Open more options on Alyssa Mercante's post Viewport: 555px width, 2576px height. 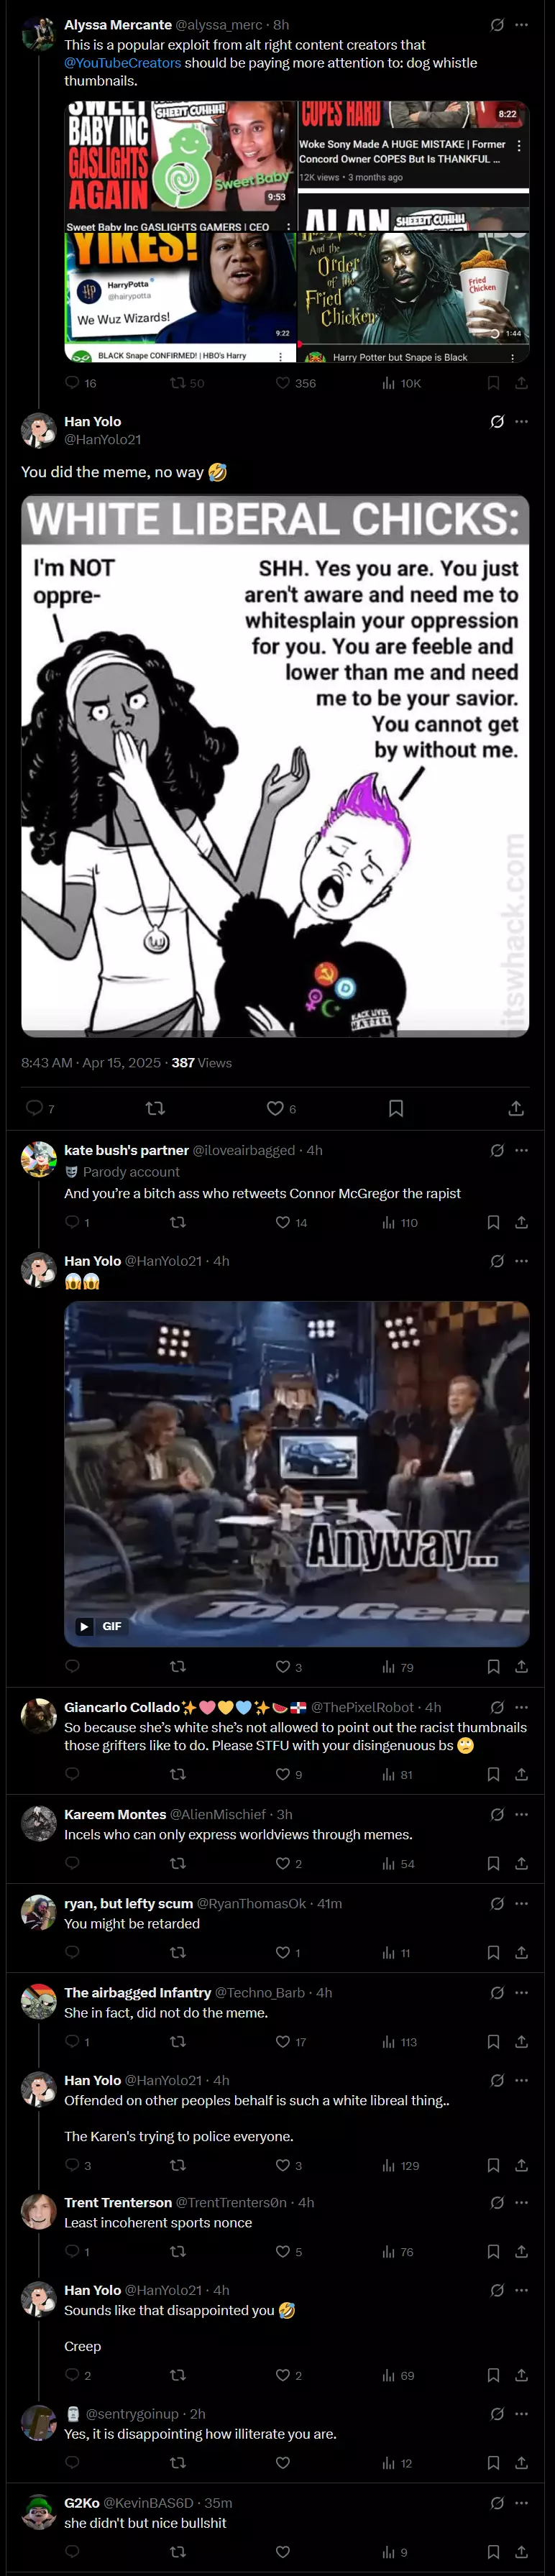(521, 25)
